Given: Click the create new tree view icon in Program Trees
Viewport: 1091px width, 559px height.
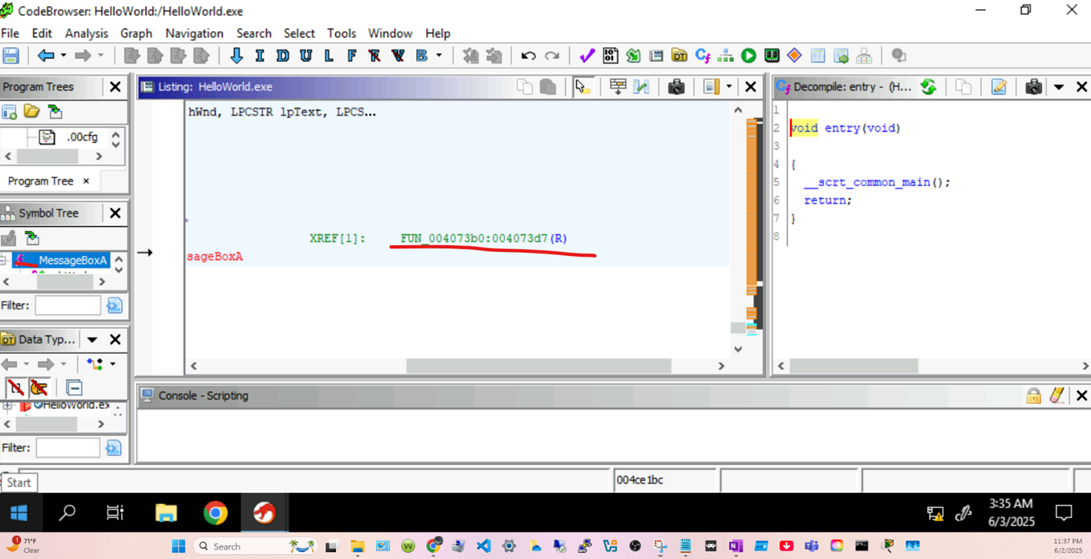Looking at the screenshot, I should [9, 111].
